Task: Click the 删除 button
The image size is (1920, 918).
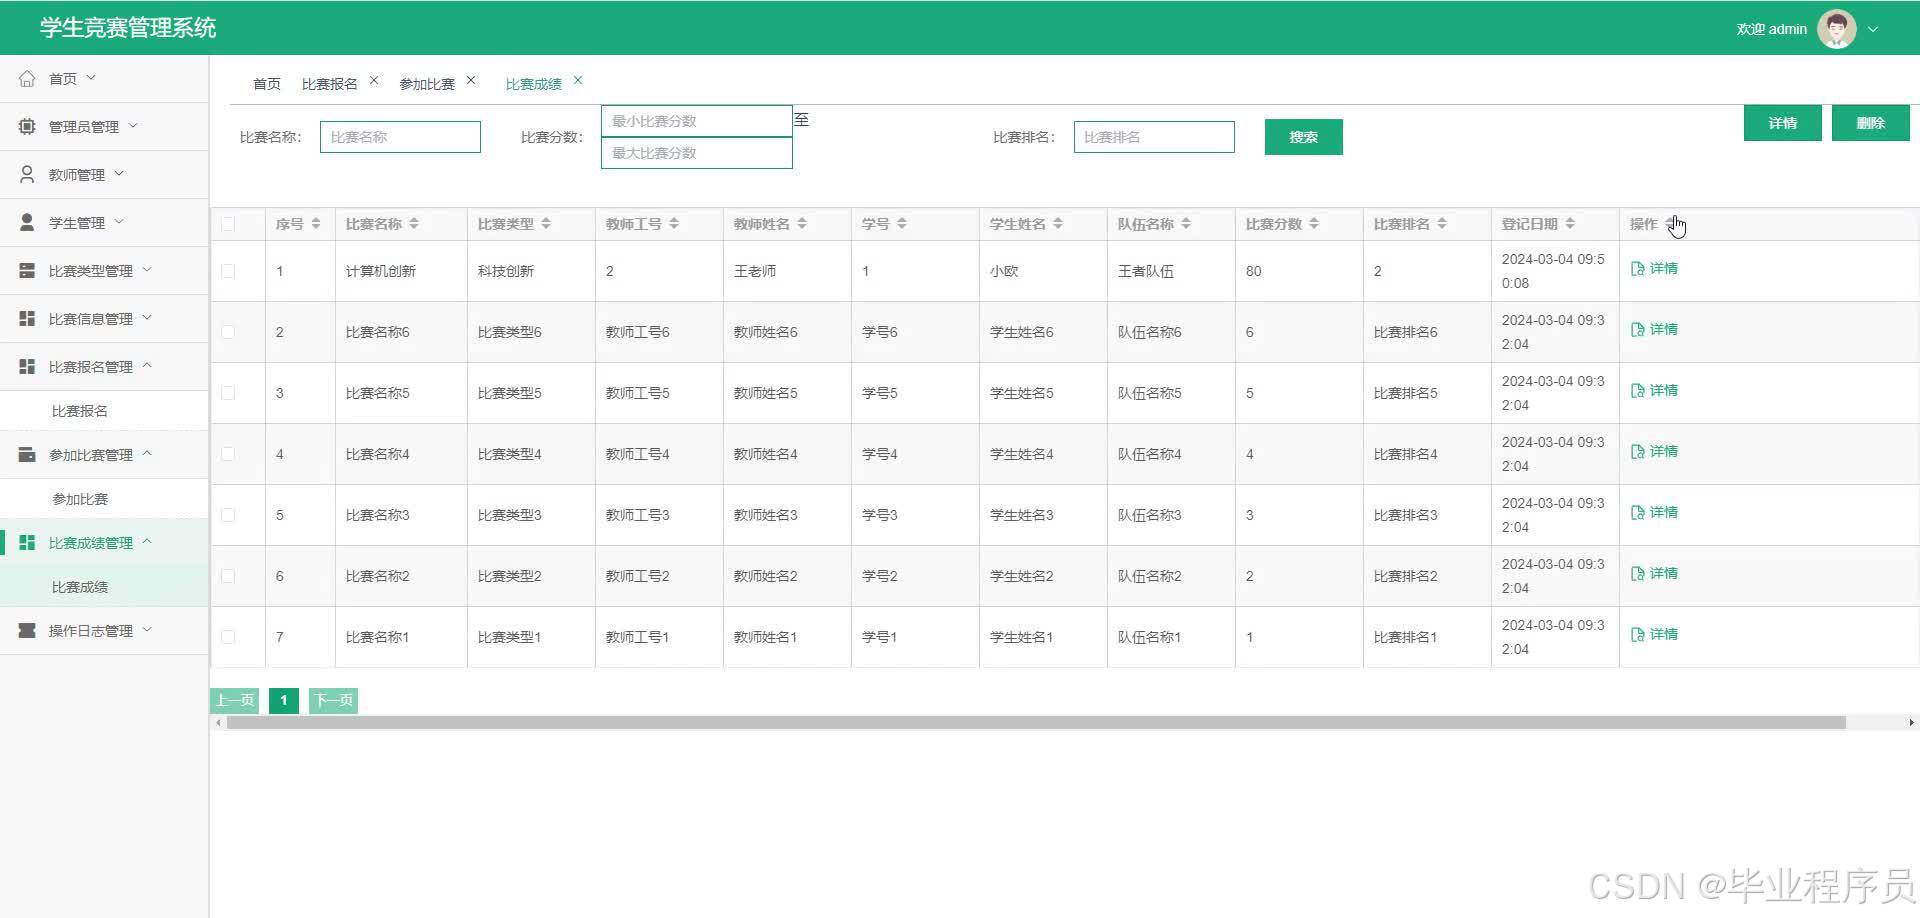Action: pyautogui.click(x=1870, y=123)
